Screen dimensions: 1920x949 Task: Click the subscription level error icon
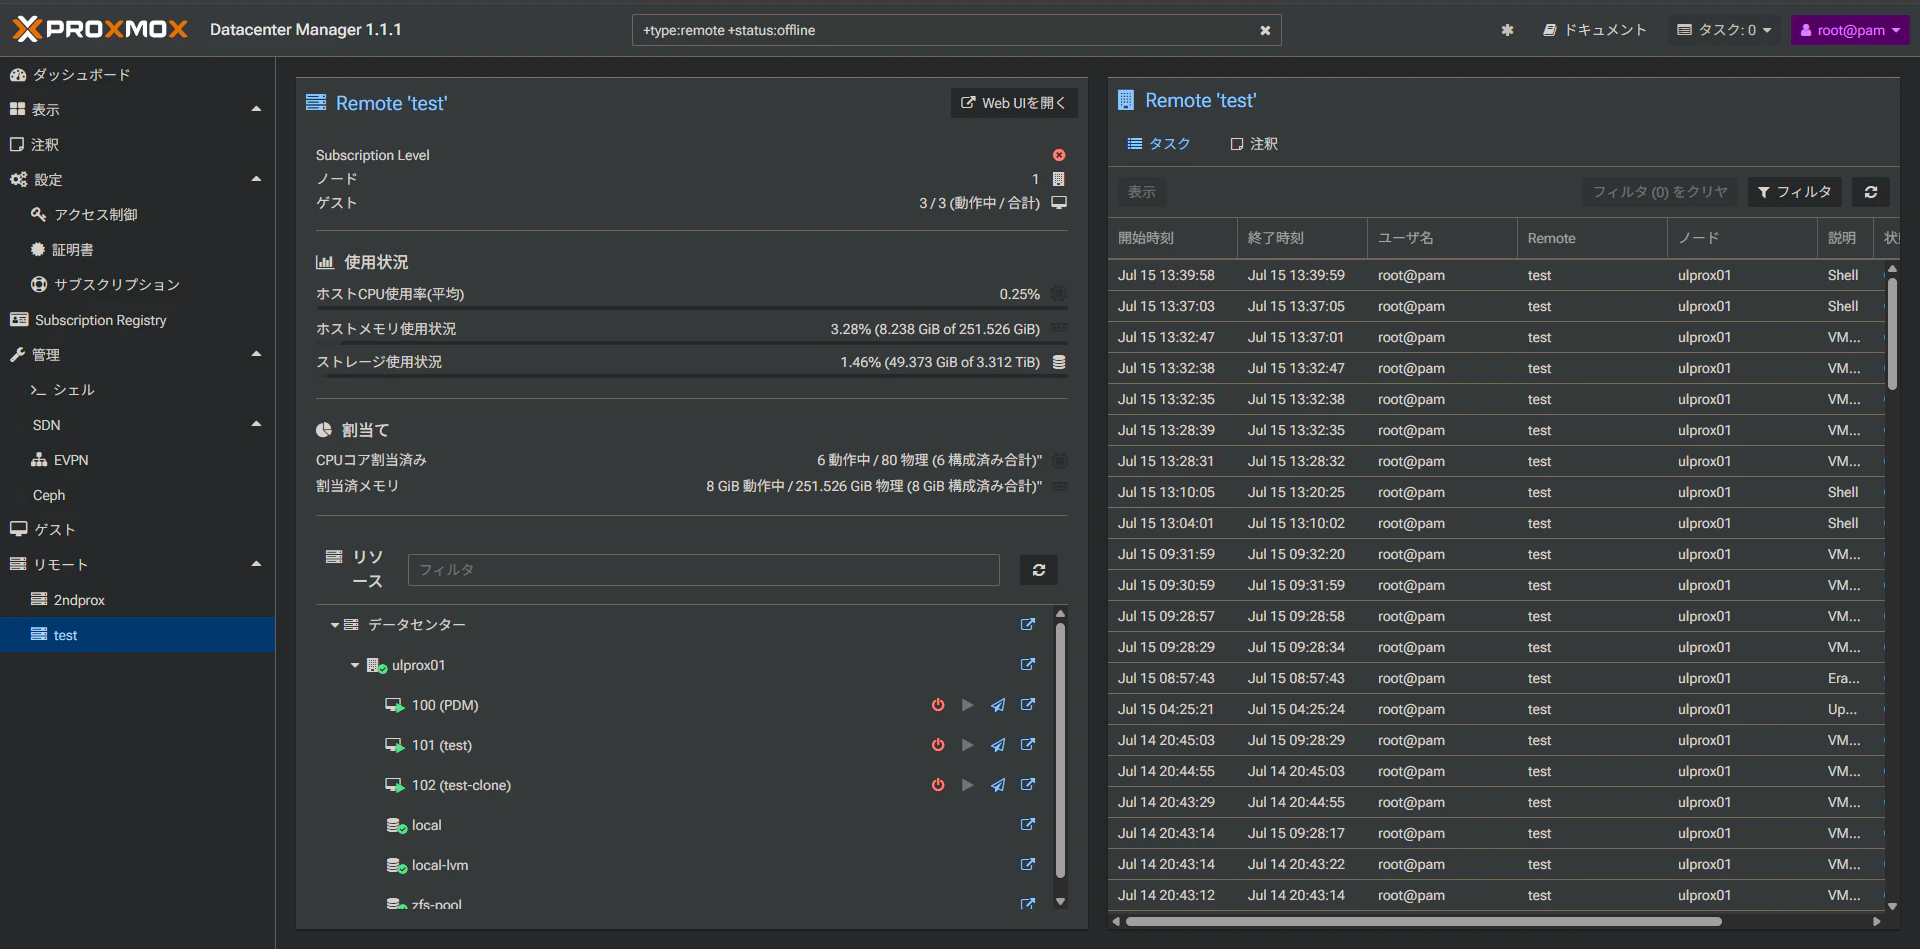(x=1059, y=155)
